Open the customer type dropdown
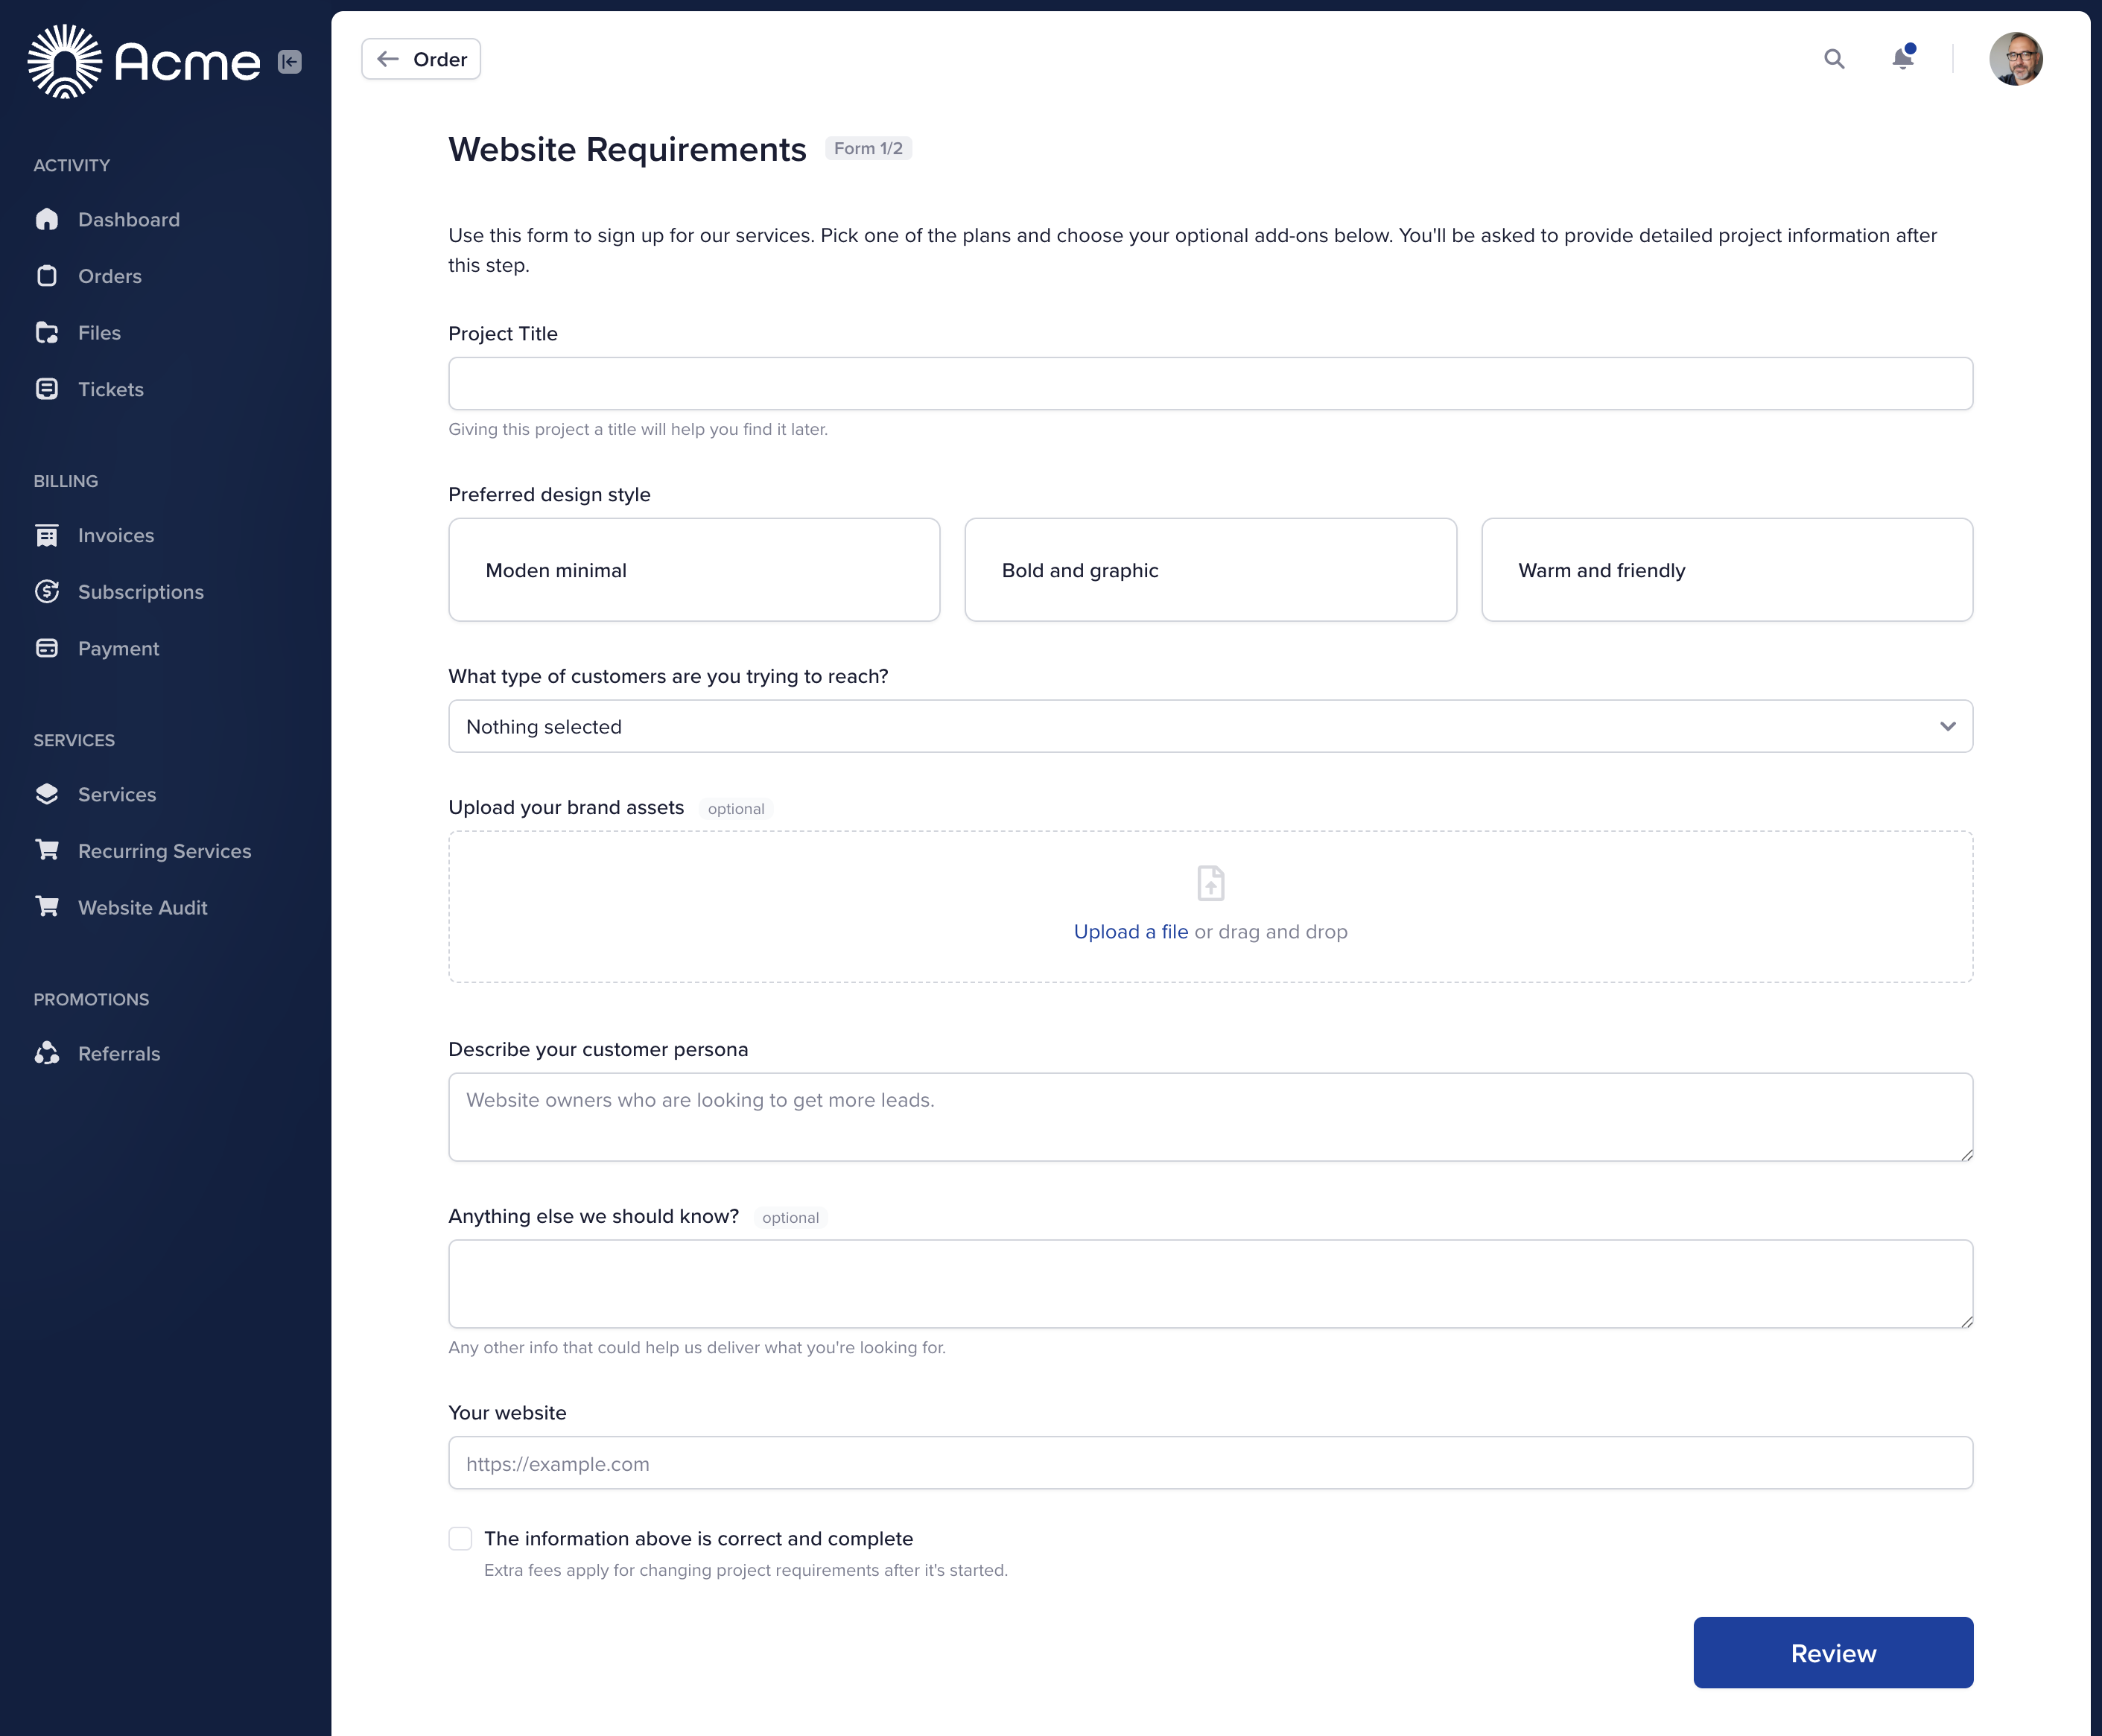Screen dimensions: 2102x1736 click(x=1210, y=726)
